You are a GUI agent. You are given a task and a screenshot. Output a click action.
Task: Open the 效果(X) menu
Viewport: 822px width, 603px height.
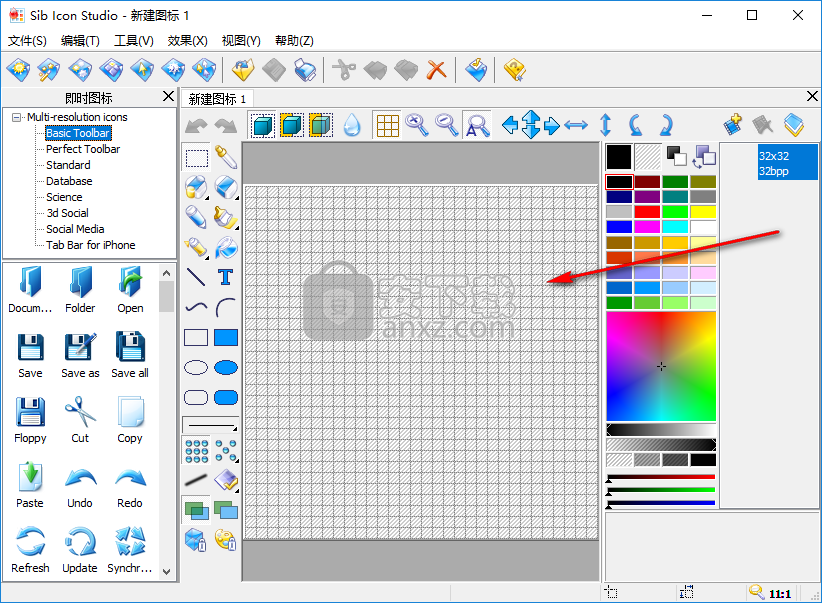coord(187,41)
